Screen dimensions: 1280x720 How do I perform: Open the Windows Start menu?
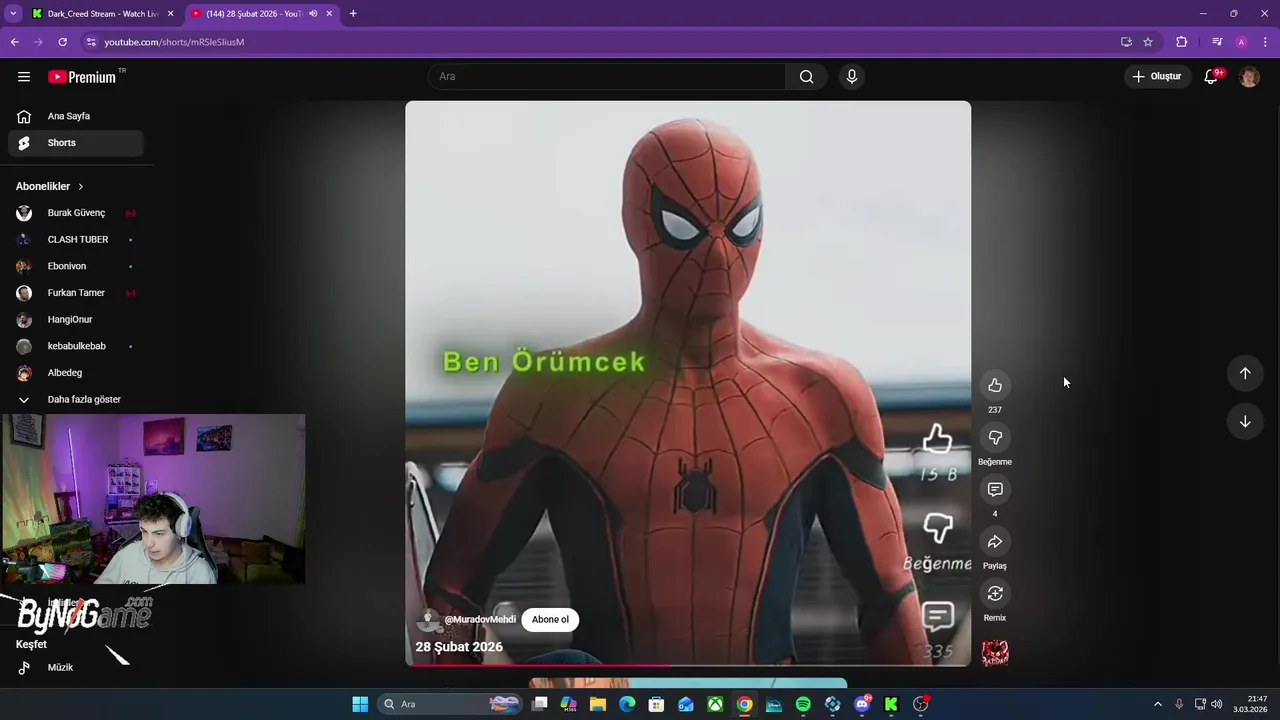pos(360,704)
